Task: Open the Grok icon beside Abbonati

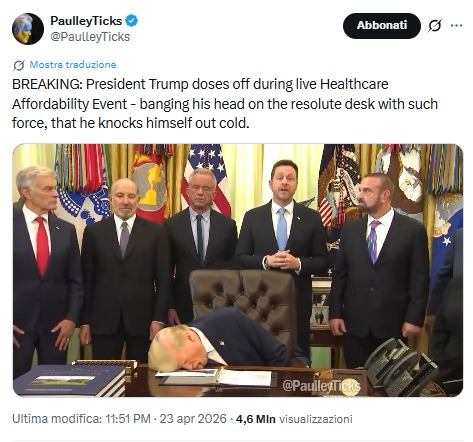Action: click(435, 26)
